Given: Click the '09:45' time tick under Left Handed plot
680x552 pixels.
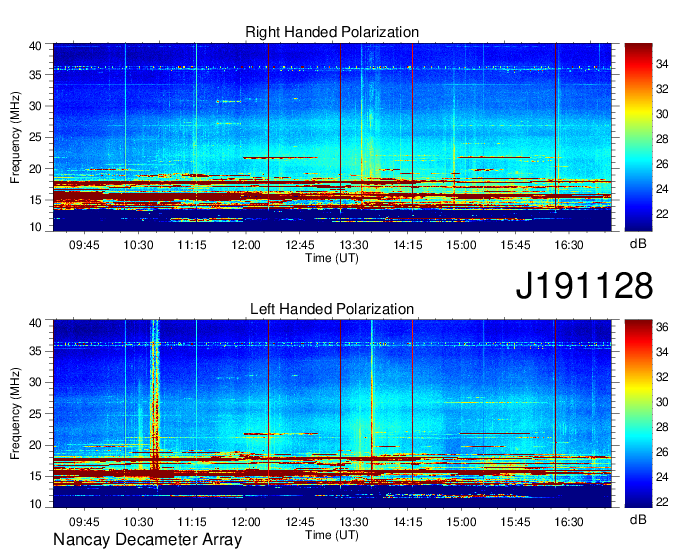Looking at the screenshot, I should click(84, 522).
